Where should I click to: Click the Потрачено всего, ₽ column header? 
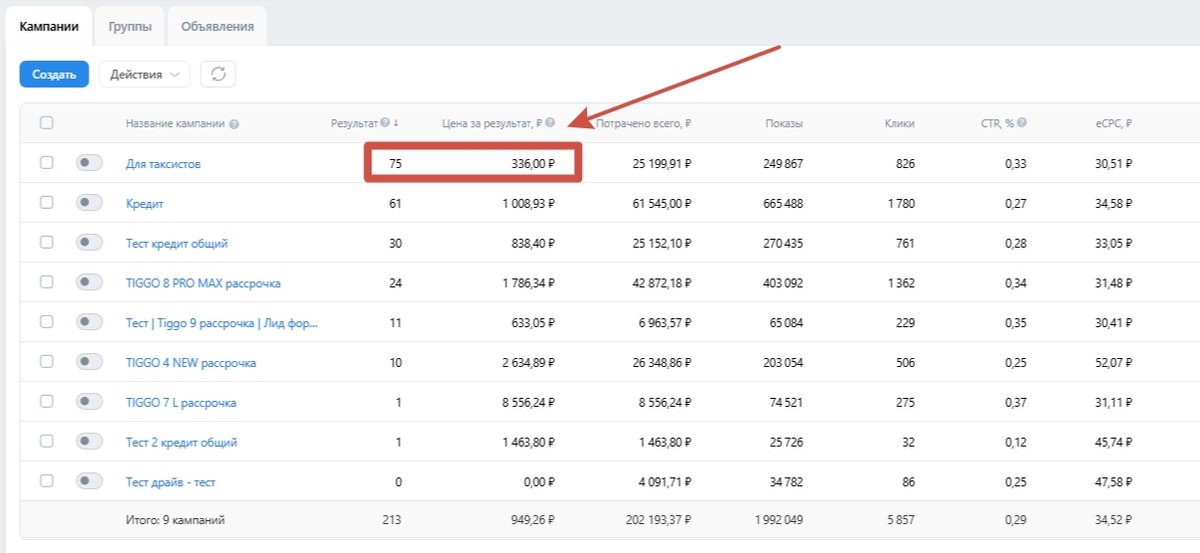(643, 124)
